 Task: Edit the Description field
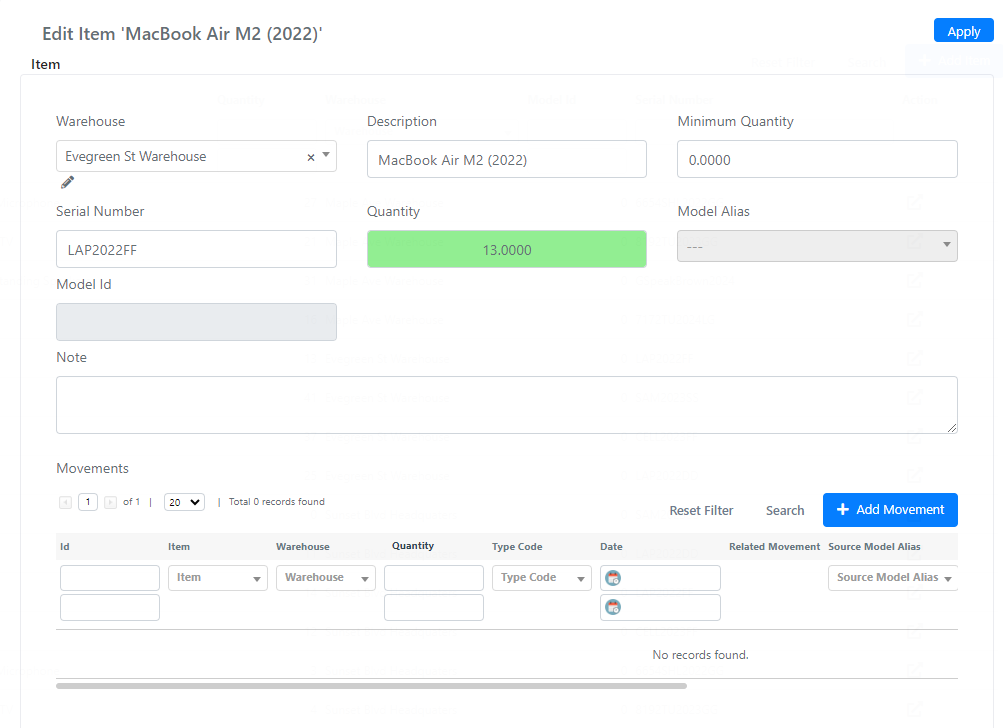tap(507, 159)
